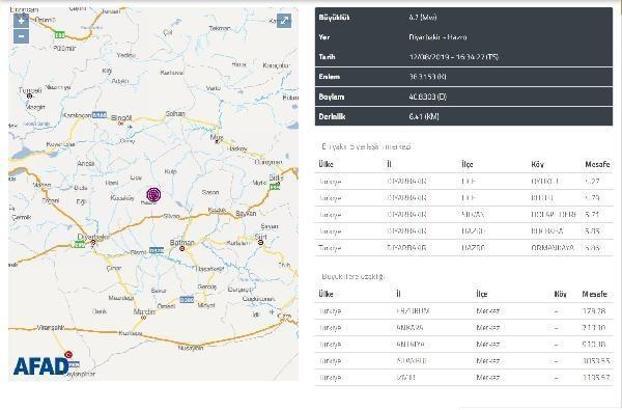Select the ORMANKAYA village row

(x=464, y=248)
